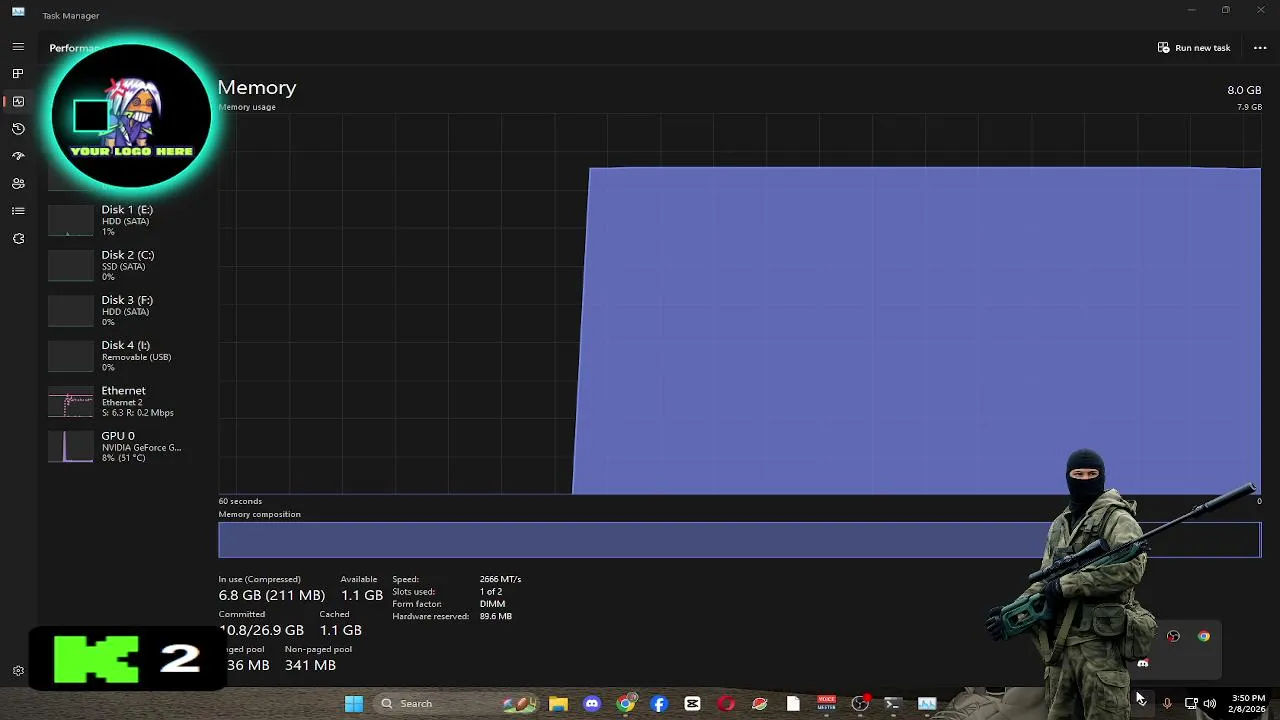Click the Task Manager taskbar icon

point(927,703)
